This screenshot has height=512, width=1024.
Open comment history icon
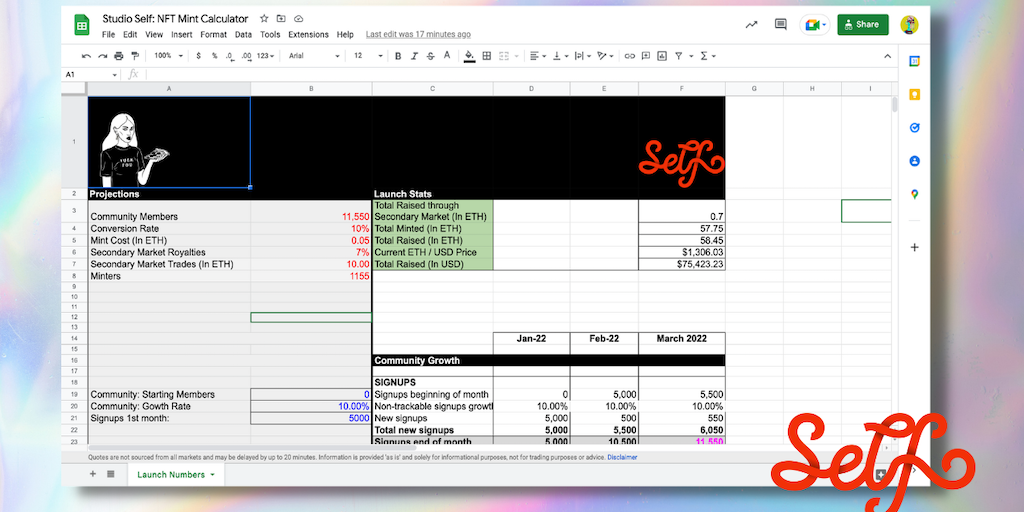click(x=781, y=24)
